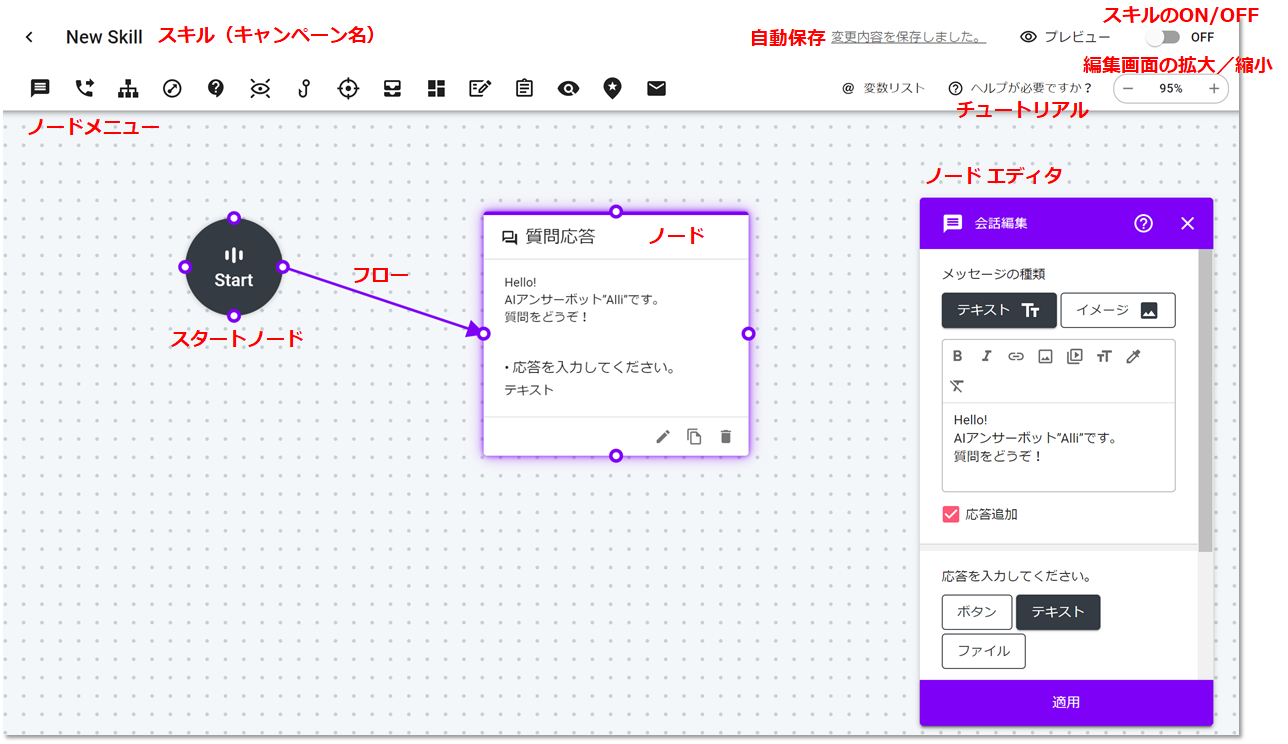Delete the 質問応答 node with trash icon
This screenshot has width=1288, height=744.
click(726, 436)
